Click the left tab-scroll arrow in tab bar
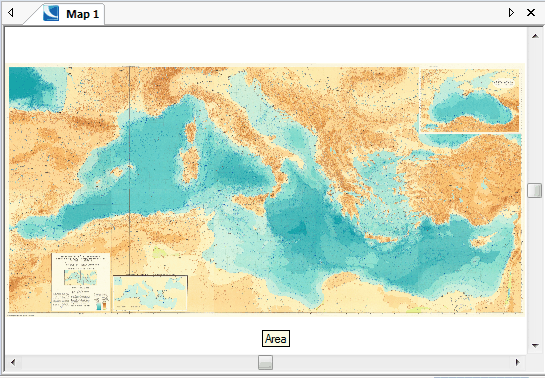 click(11, 13)
